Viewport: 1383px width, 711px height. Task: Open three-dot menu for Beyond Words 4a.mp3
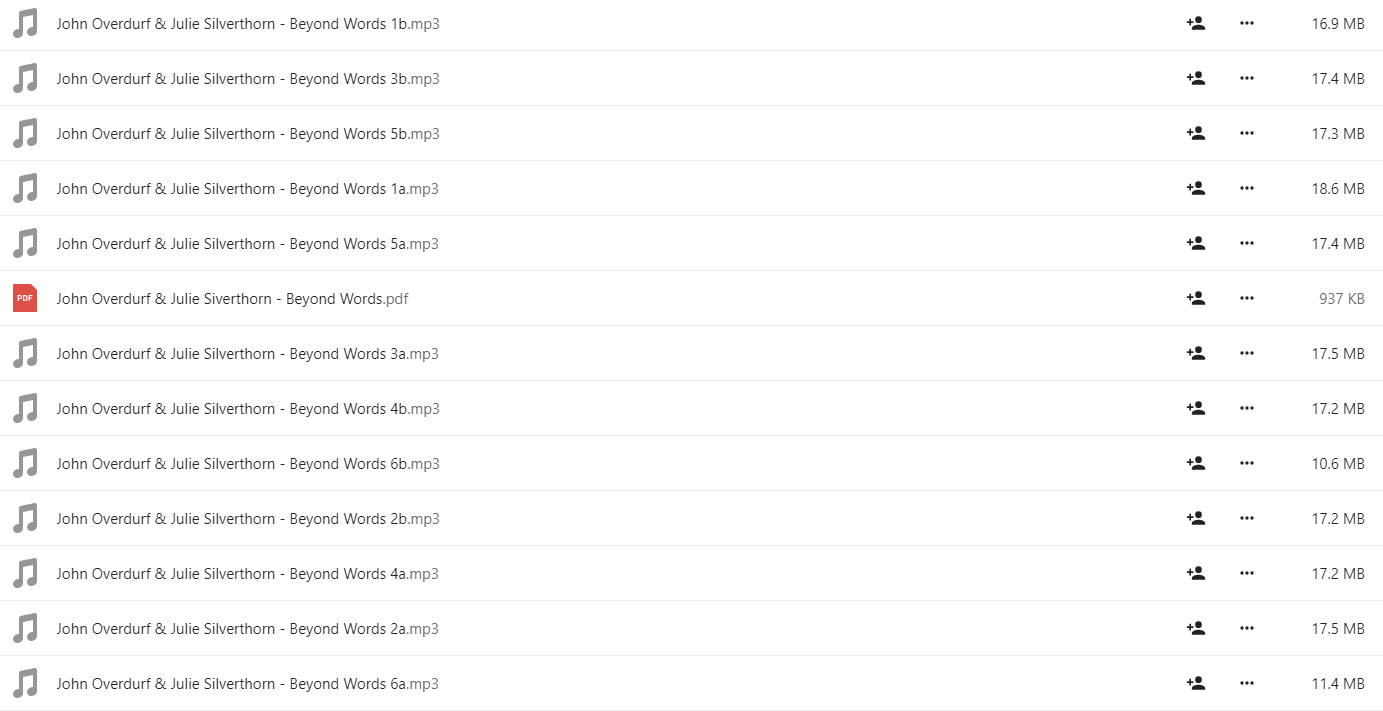point(1246,573)
